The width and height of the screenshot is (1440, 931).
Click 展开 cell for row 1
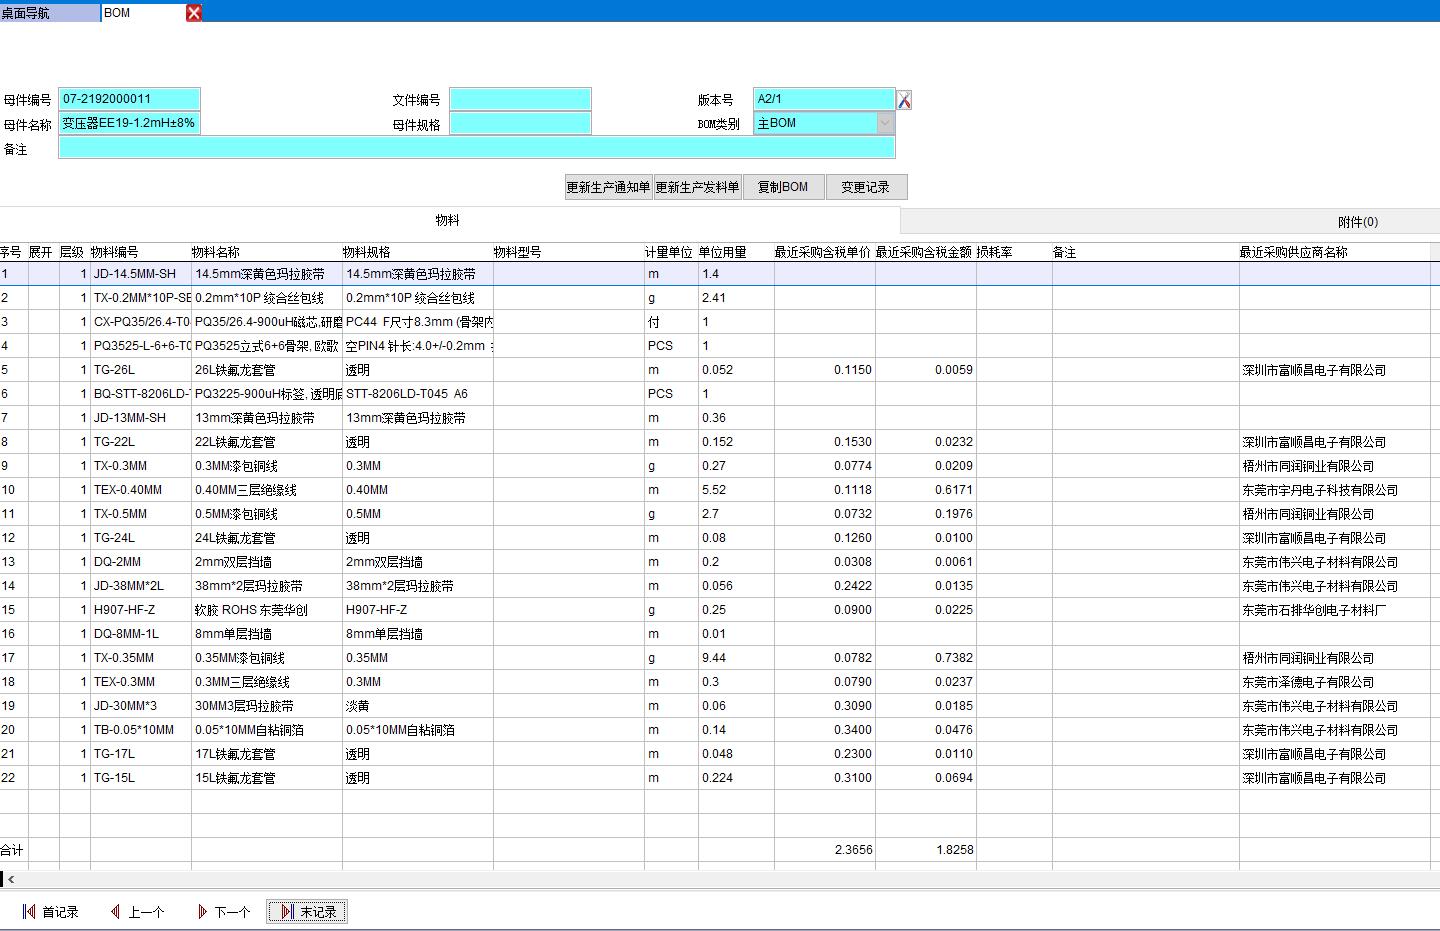[43, 274]
